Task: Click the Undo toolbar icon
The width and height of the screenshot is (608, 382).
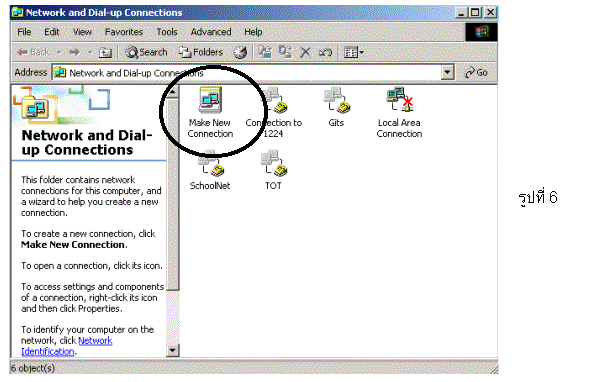Action: click(x=325, y=52)
